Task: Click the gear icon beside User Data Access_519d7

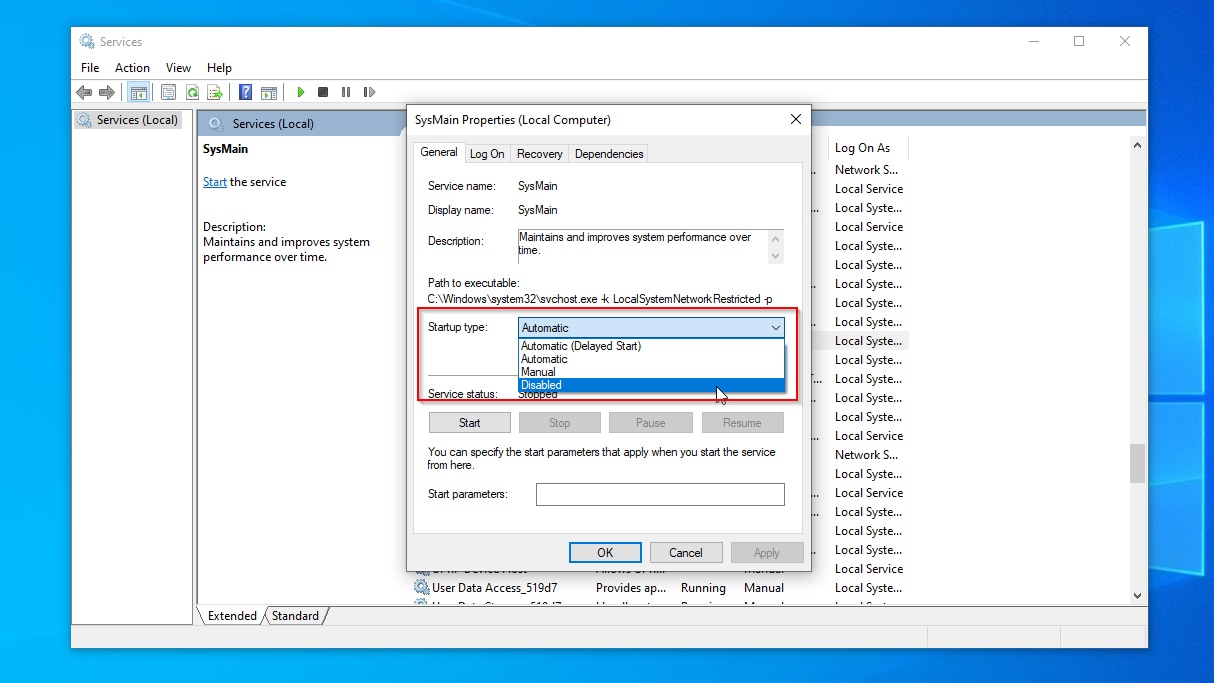Action: click(422, 588)
